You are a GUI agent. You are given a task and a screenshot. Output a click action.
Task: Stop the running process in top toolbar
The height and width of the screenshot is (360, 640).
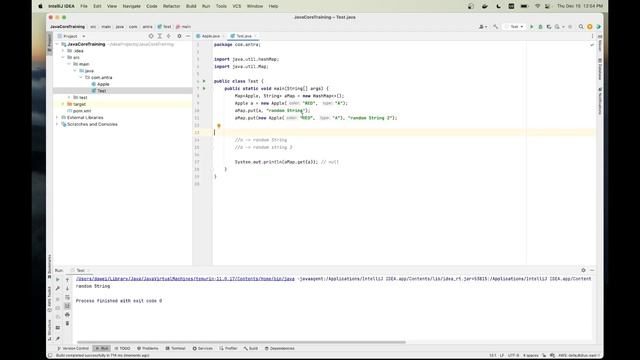[570, 27]
